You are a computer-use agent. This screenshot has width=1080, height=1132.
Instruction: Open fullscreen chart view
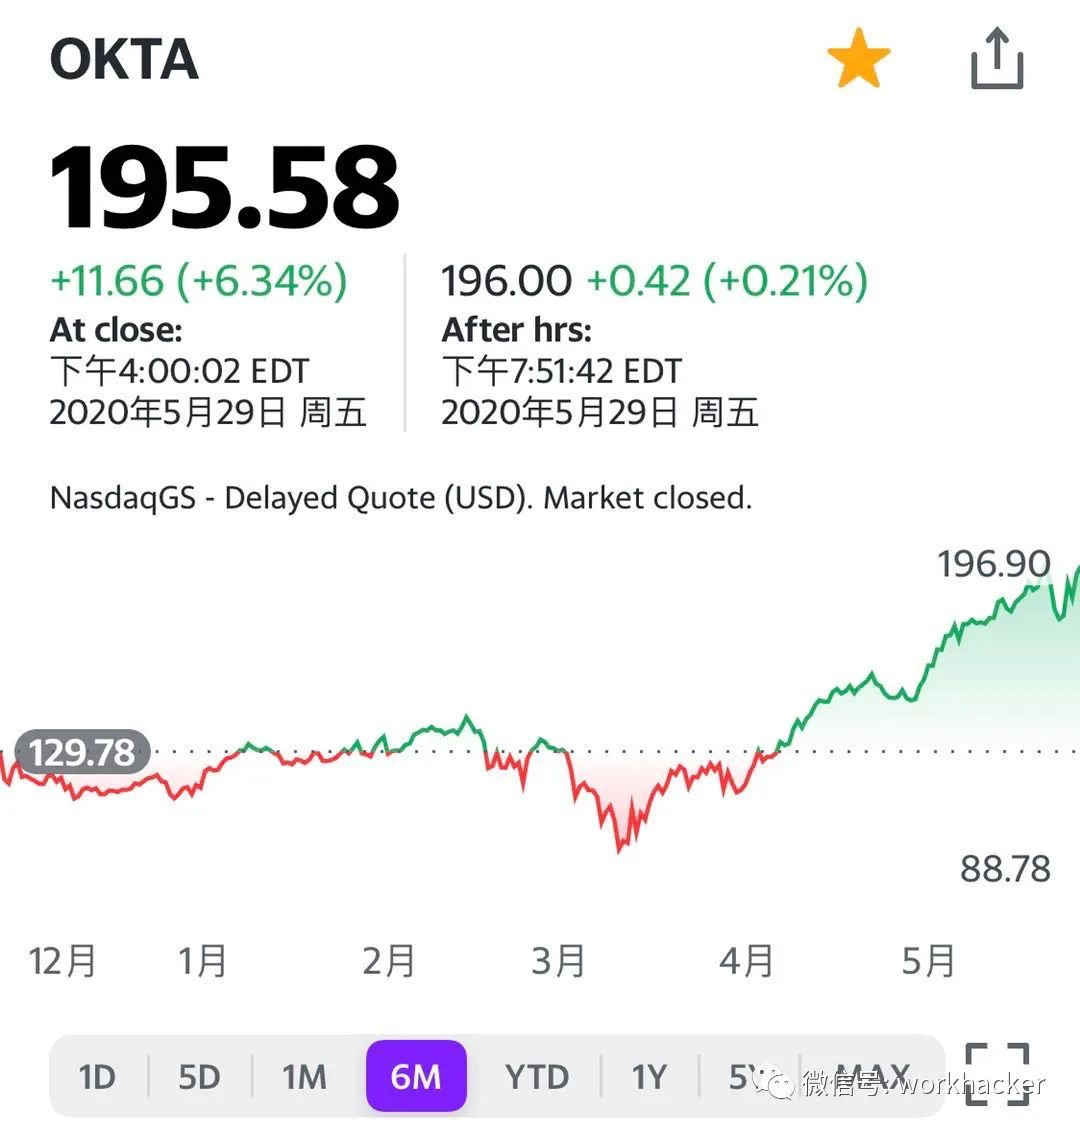pos(997,1075)
